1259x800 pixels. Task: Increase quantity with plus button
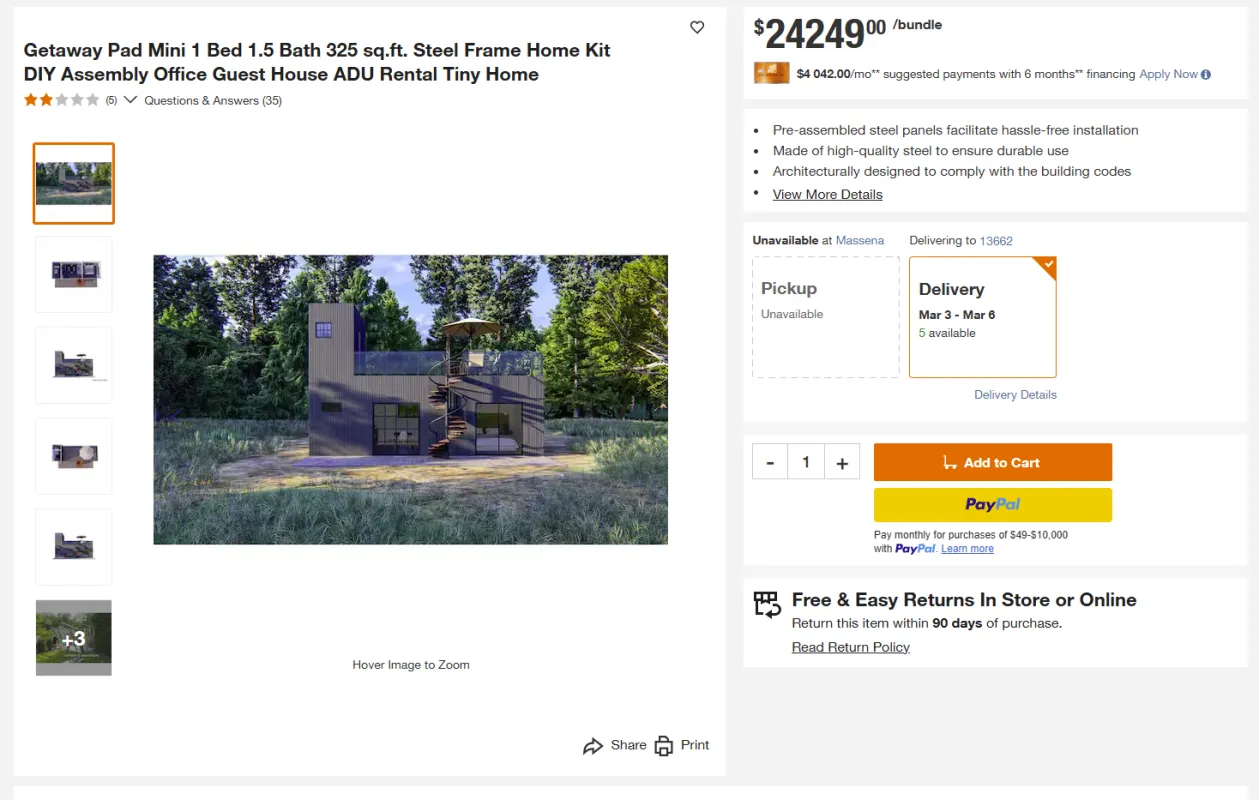coord(842,463)
